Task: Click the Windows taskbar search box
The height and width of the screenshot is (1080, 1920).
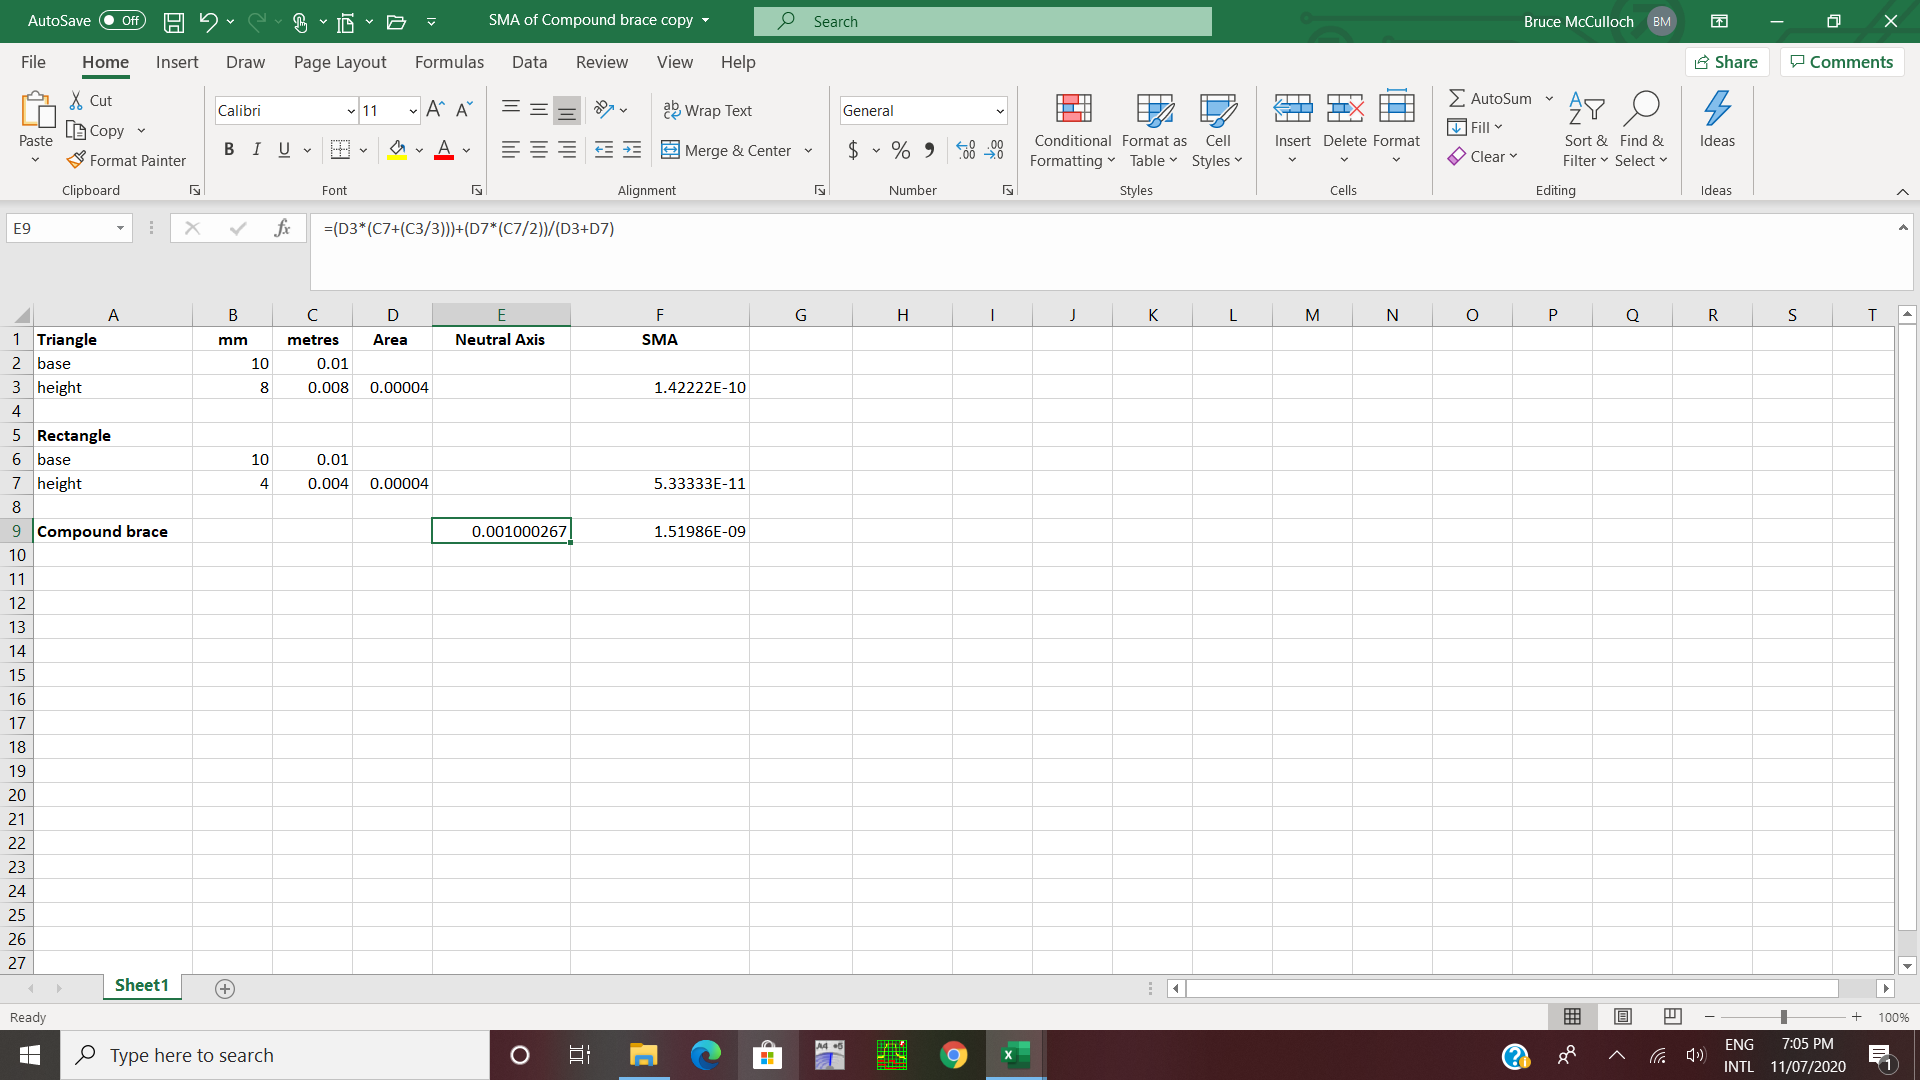Action: click(275, 1055)
